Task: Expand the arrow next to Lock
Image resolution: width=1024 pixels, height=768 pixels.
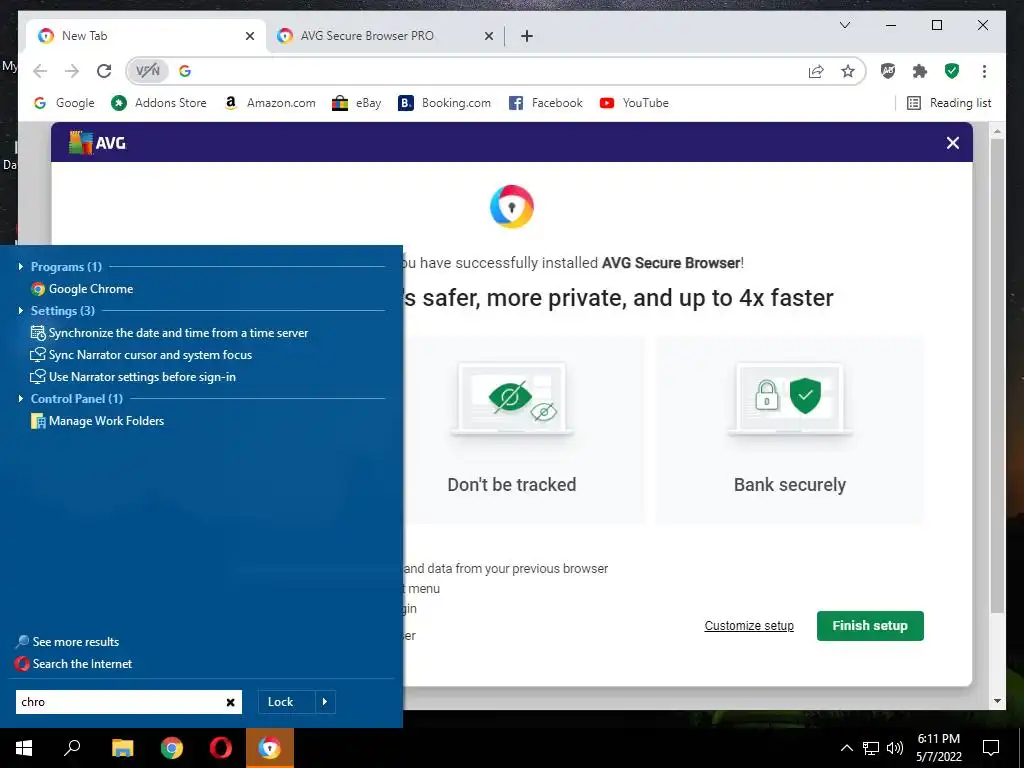Action: click(x=325, y=702)
